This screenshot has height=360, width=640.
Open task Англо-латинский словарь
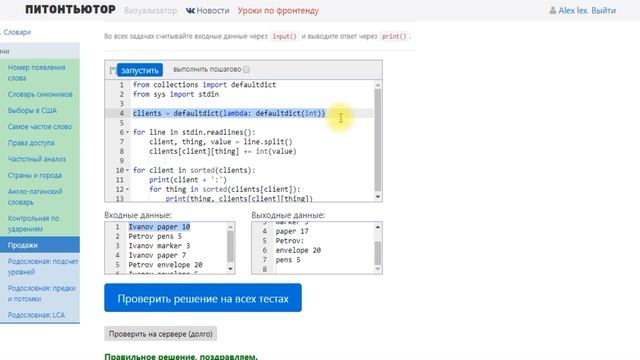(x=35, y=197)
